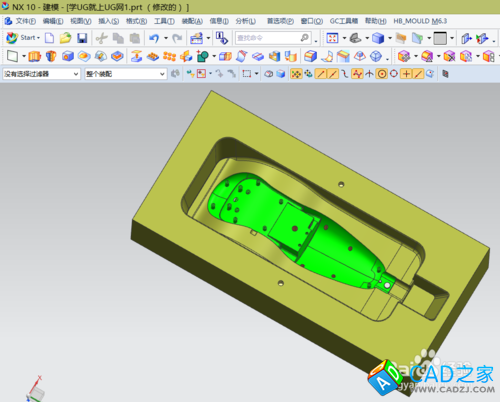The image size is (500, 402).
Task: Expand the Start menu dropdown arrow
Action: [x=38, y=38]
